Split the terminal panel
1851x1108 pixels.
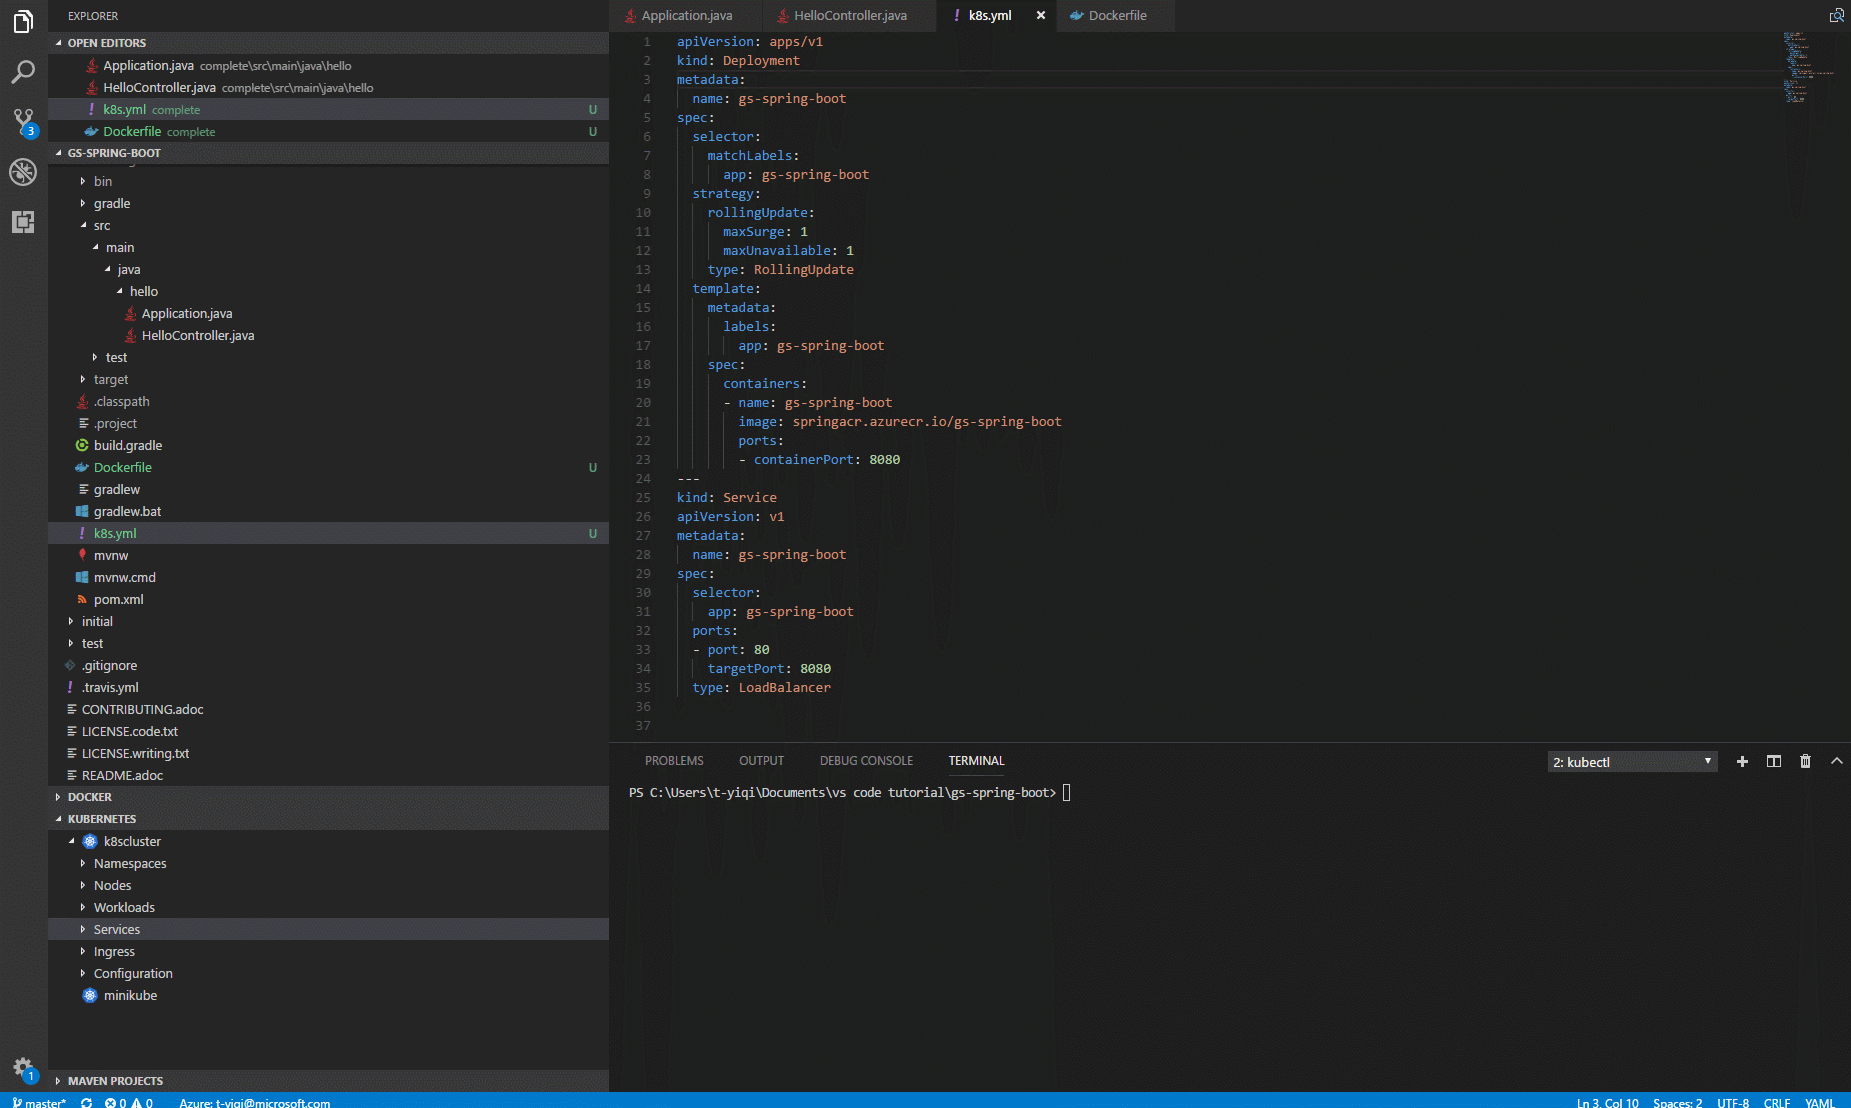click(1774, 761)
